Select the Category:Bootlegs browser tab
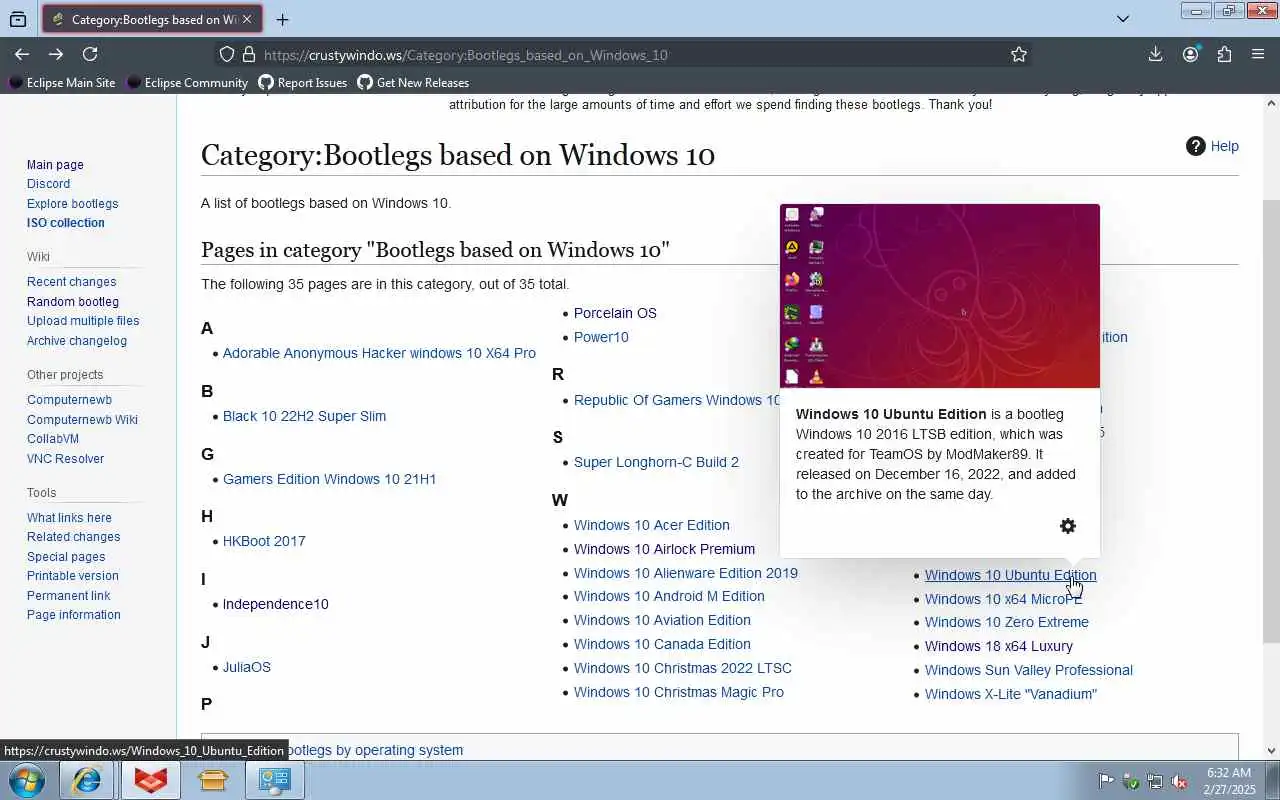Screen dimensions: 1280x800 152,19
